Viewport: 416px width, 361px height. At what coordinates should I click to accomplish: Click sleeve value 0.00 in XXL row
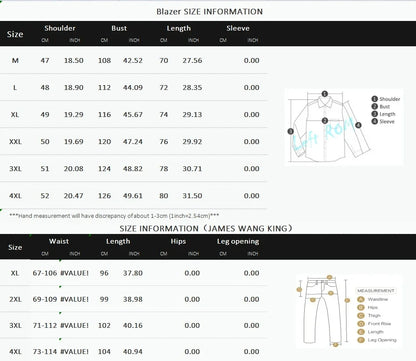click(251, 142)
